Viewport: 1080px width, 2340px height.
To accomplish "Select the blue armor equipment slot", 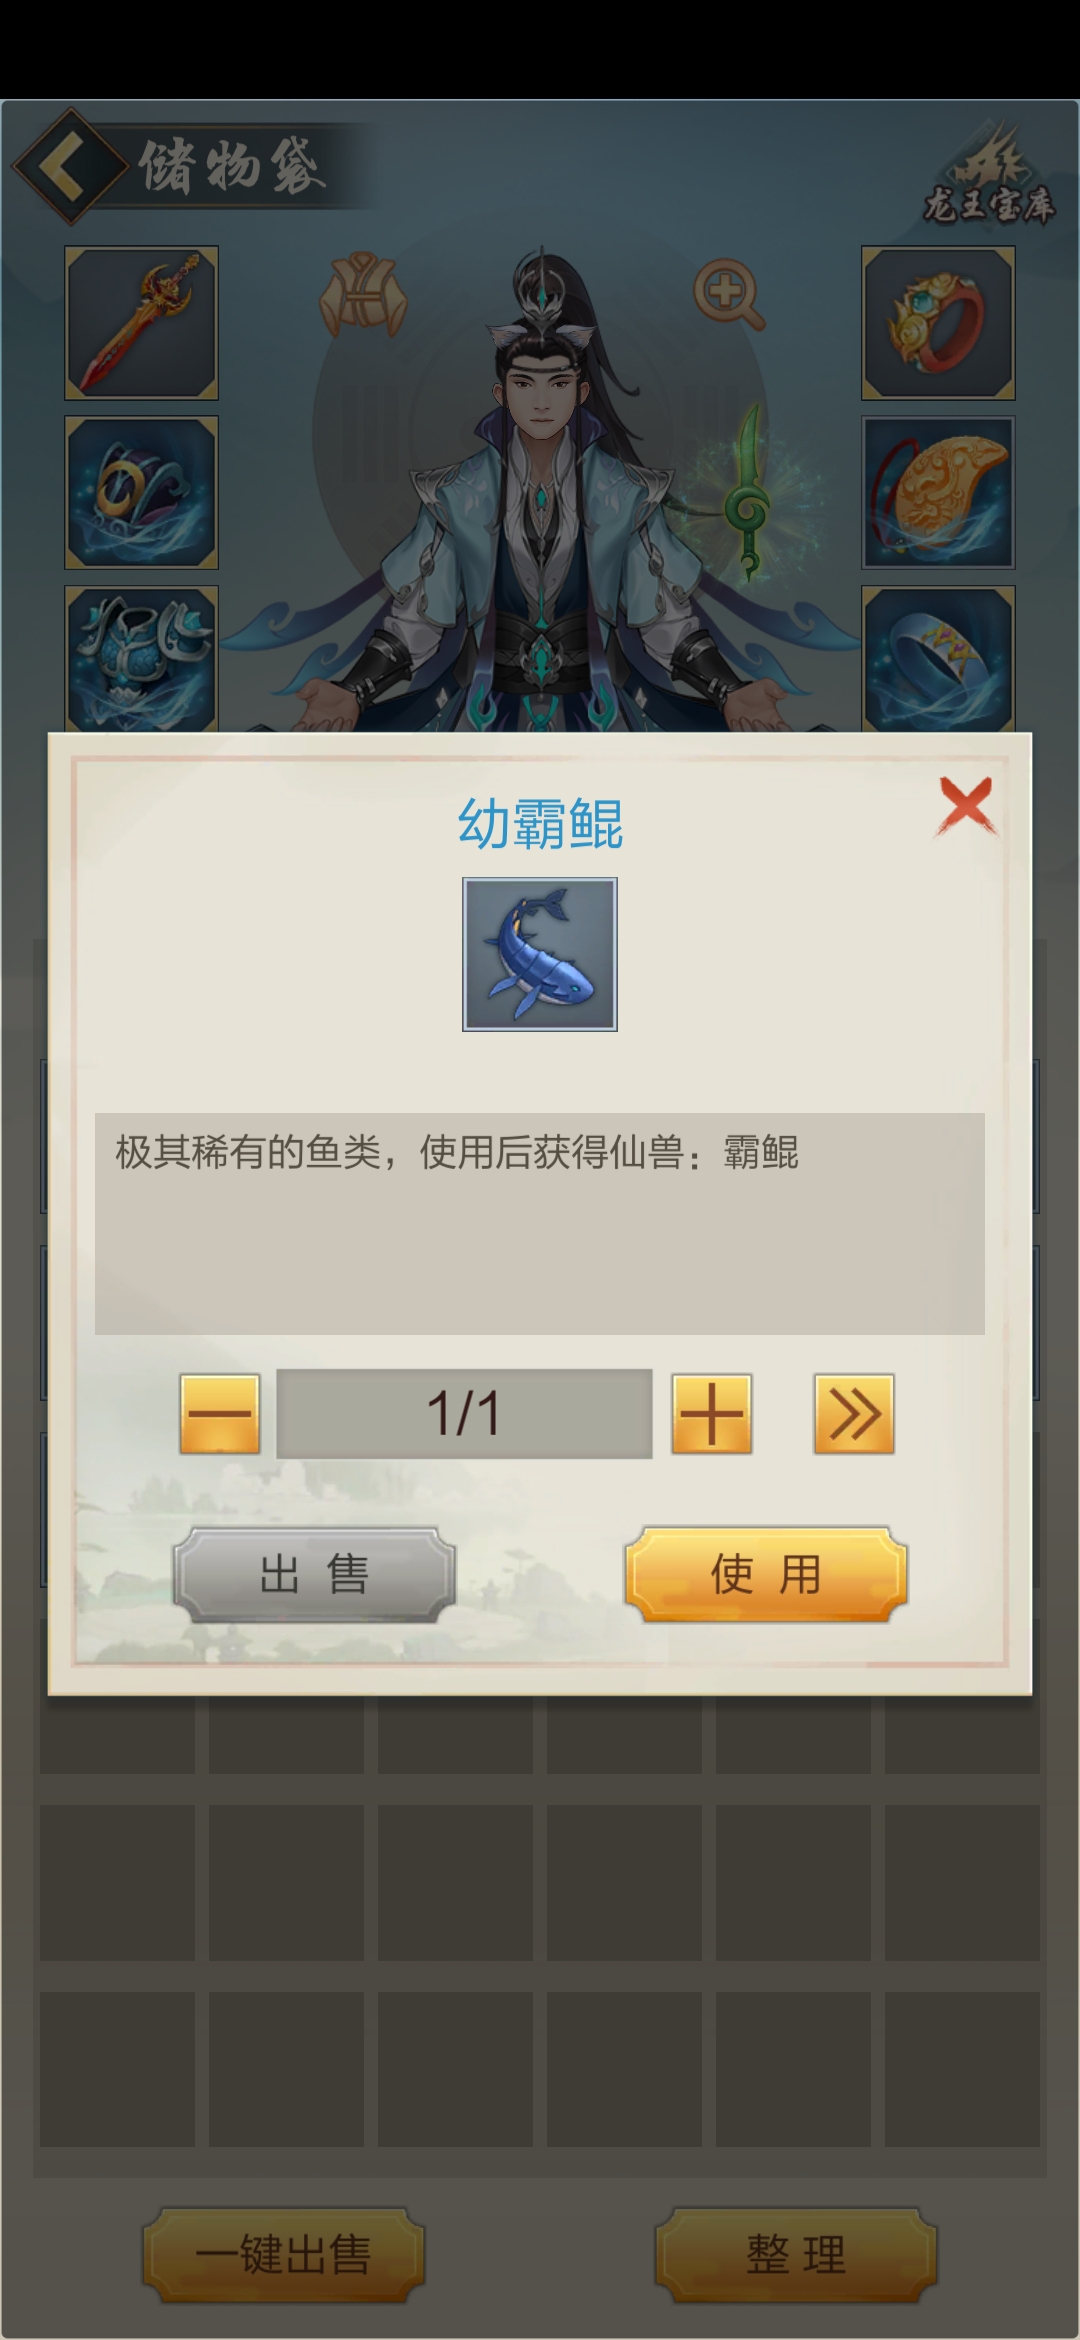I will point(142,659).
